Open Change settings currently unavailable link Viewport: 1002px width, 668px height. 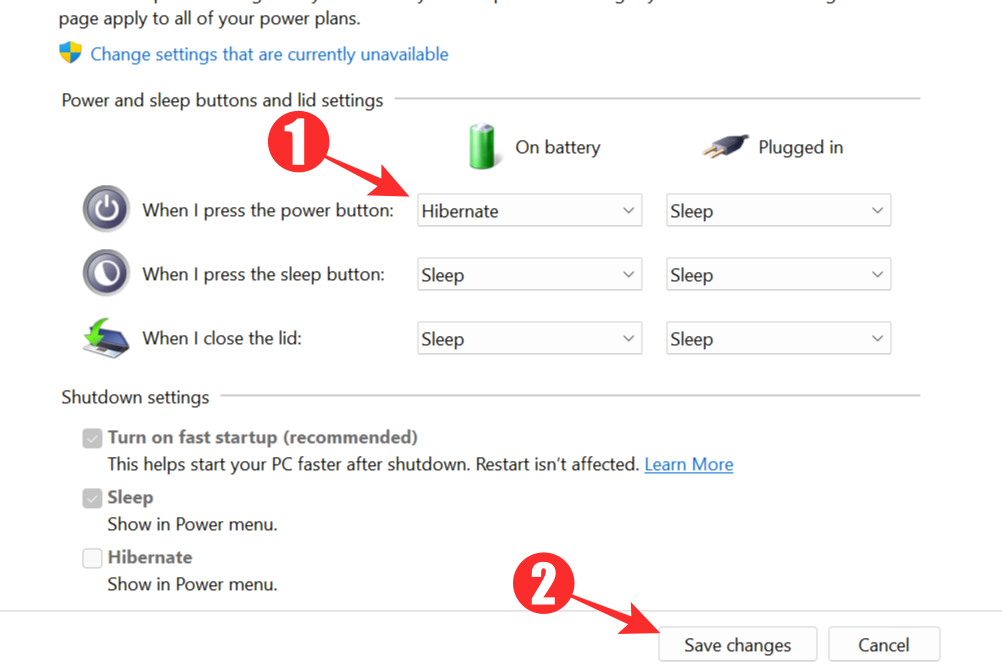pyautogui.click(x=269, y=54)
